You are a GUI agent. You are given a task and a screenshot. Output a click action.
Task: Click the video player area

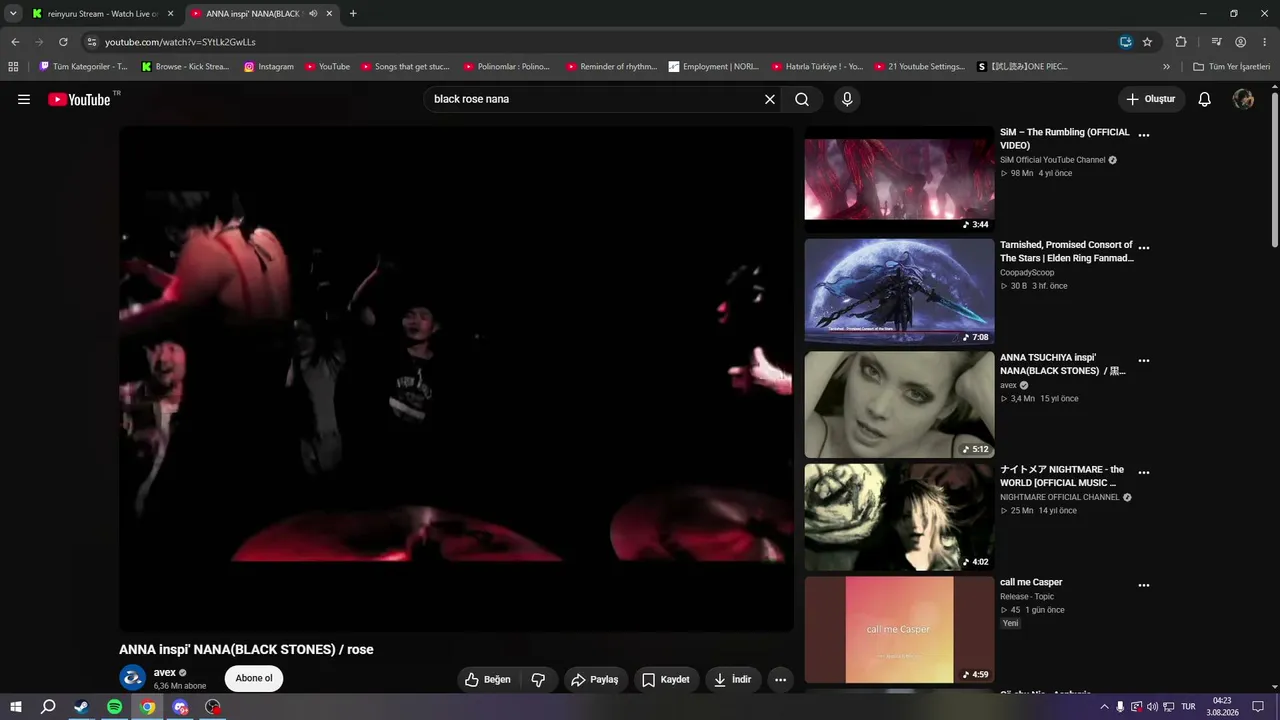click(x=456, y=379)
